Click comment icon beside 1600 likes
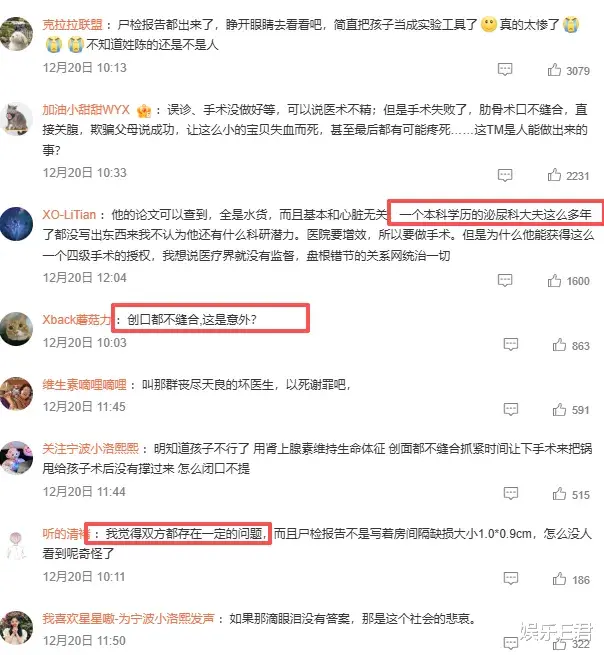Image resolution: width=604 pixels, height=655 pixels. click(505, 280)
